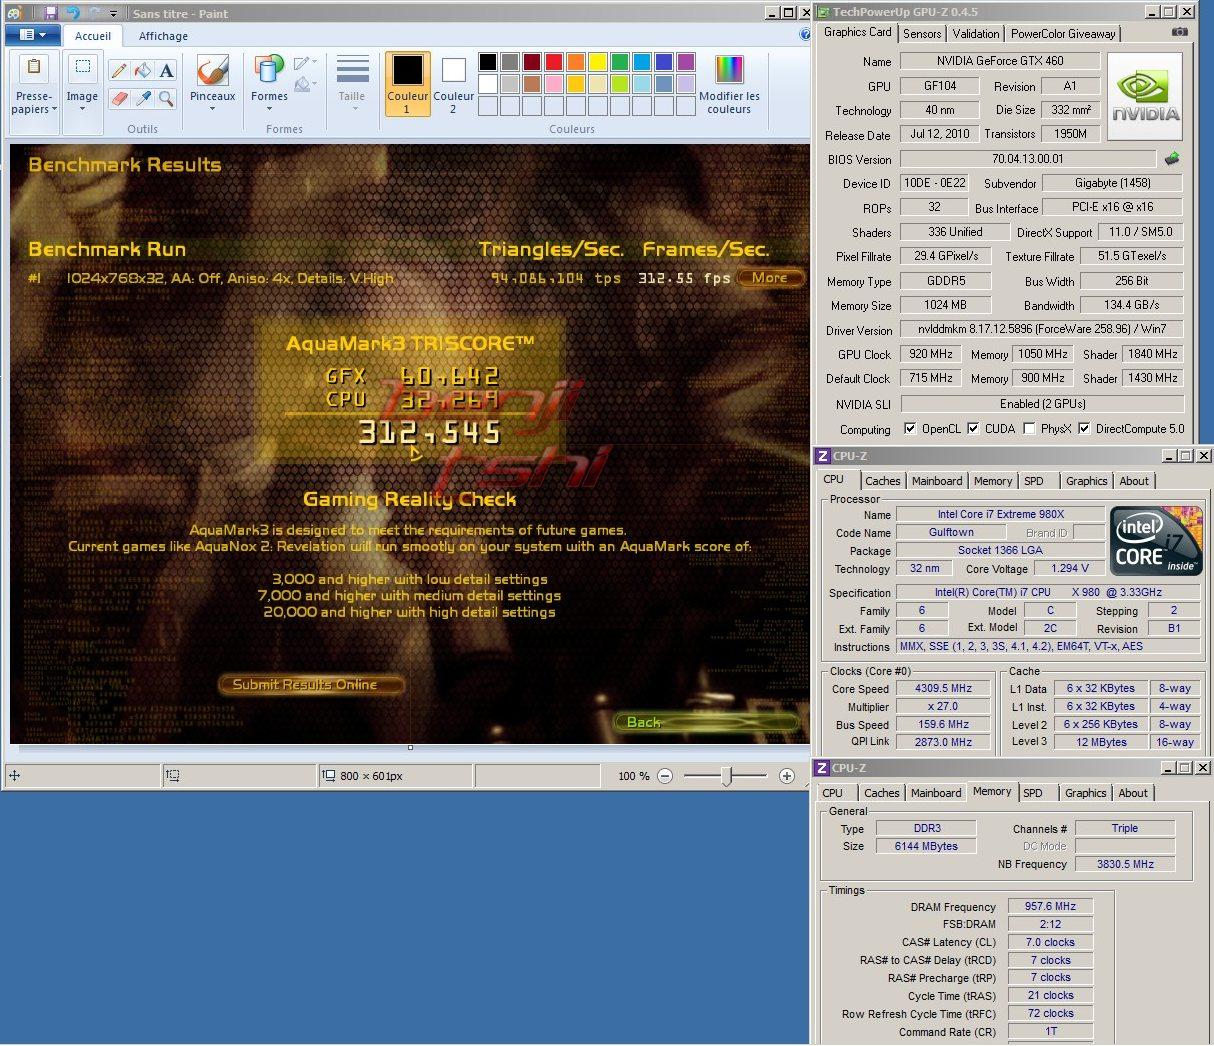Click the Intel Core i7 logo in CPU-Z
The image size is (1214, 1046).
(1156, 541)
